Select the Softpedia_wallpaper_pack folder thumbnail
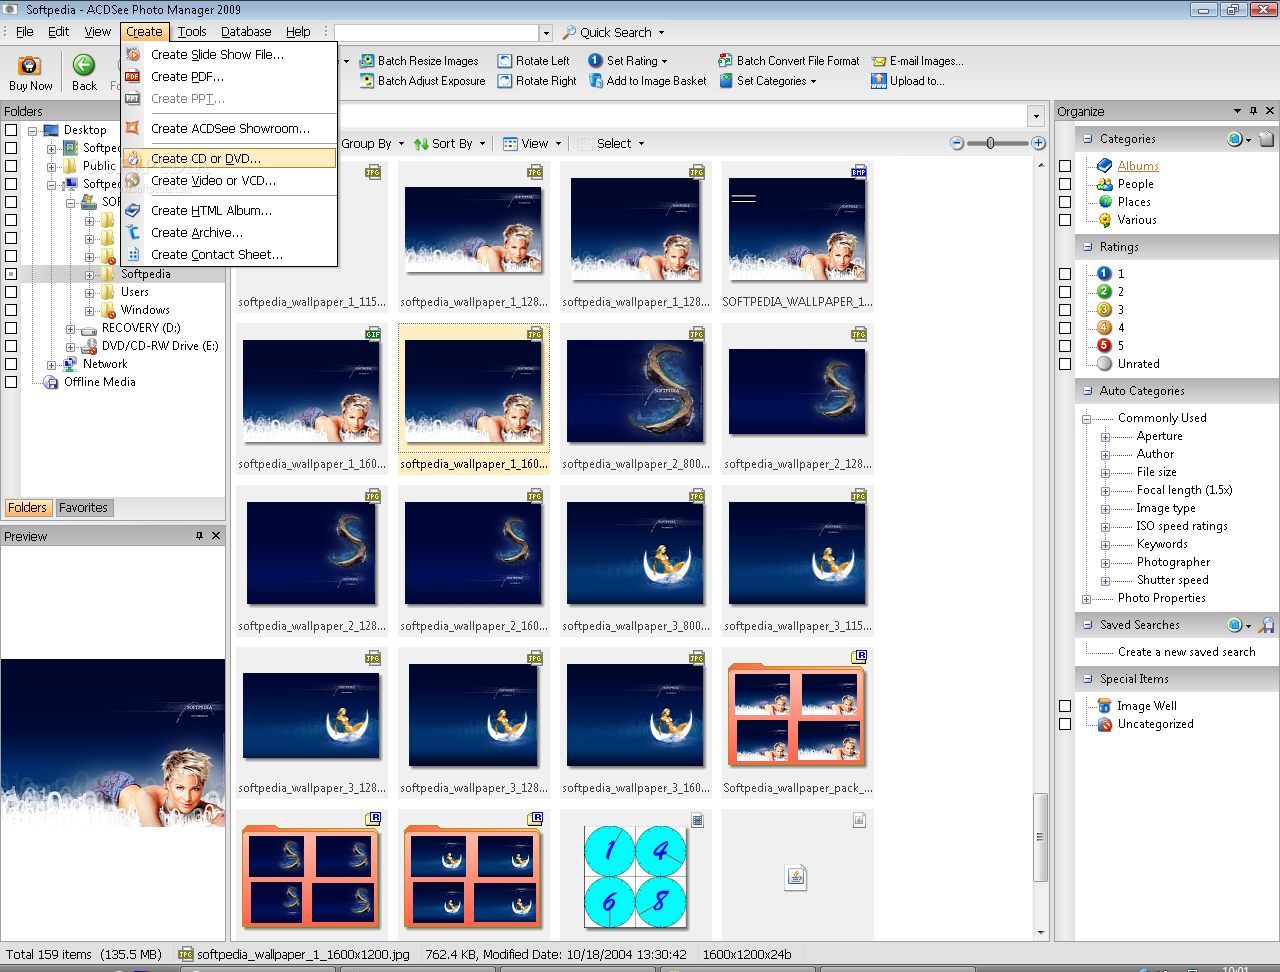 coord(797,716)
